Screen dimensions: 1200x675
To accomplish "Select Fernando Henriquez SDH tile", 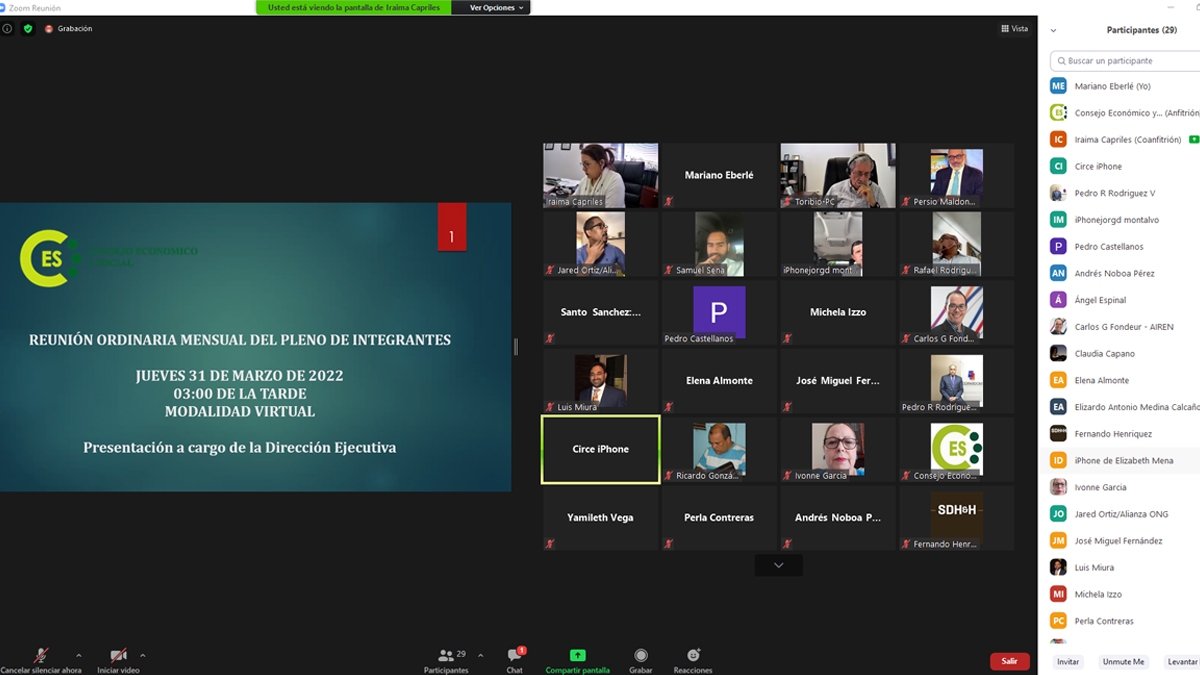I will [957, 518].
